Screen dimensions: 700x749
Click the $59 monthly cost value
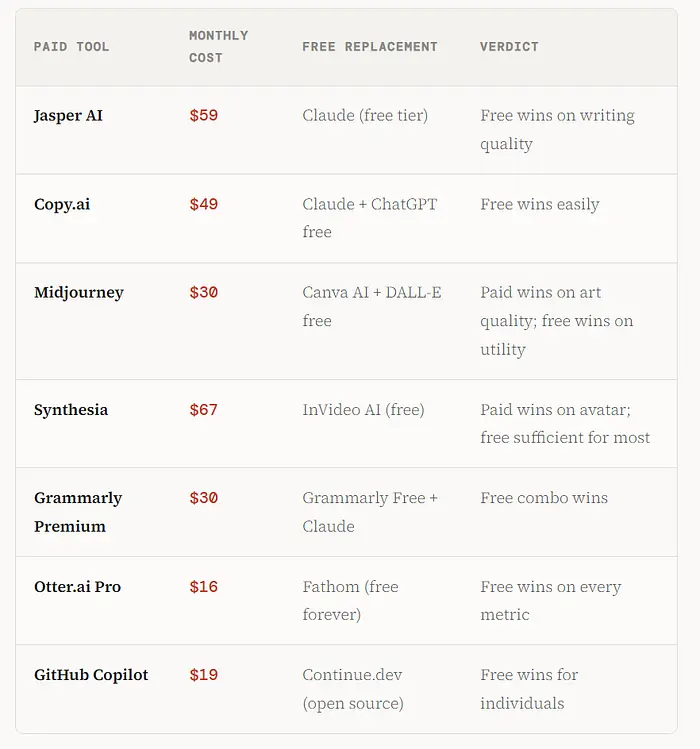tap(204, 116)
